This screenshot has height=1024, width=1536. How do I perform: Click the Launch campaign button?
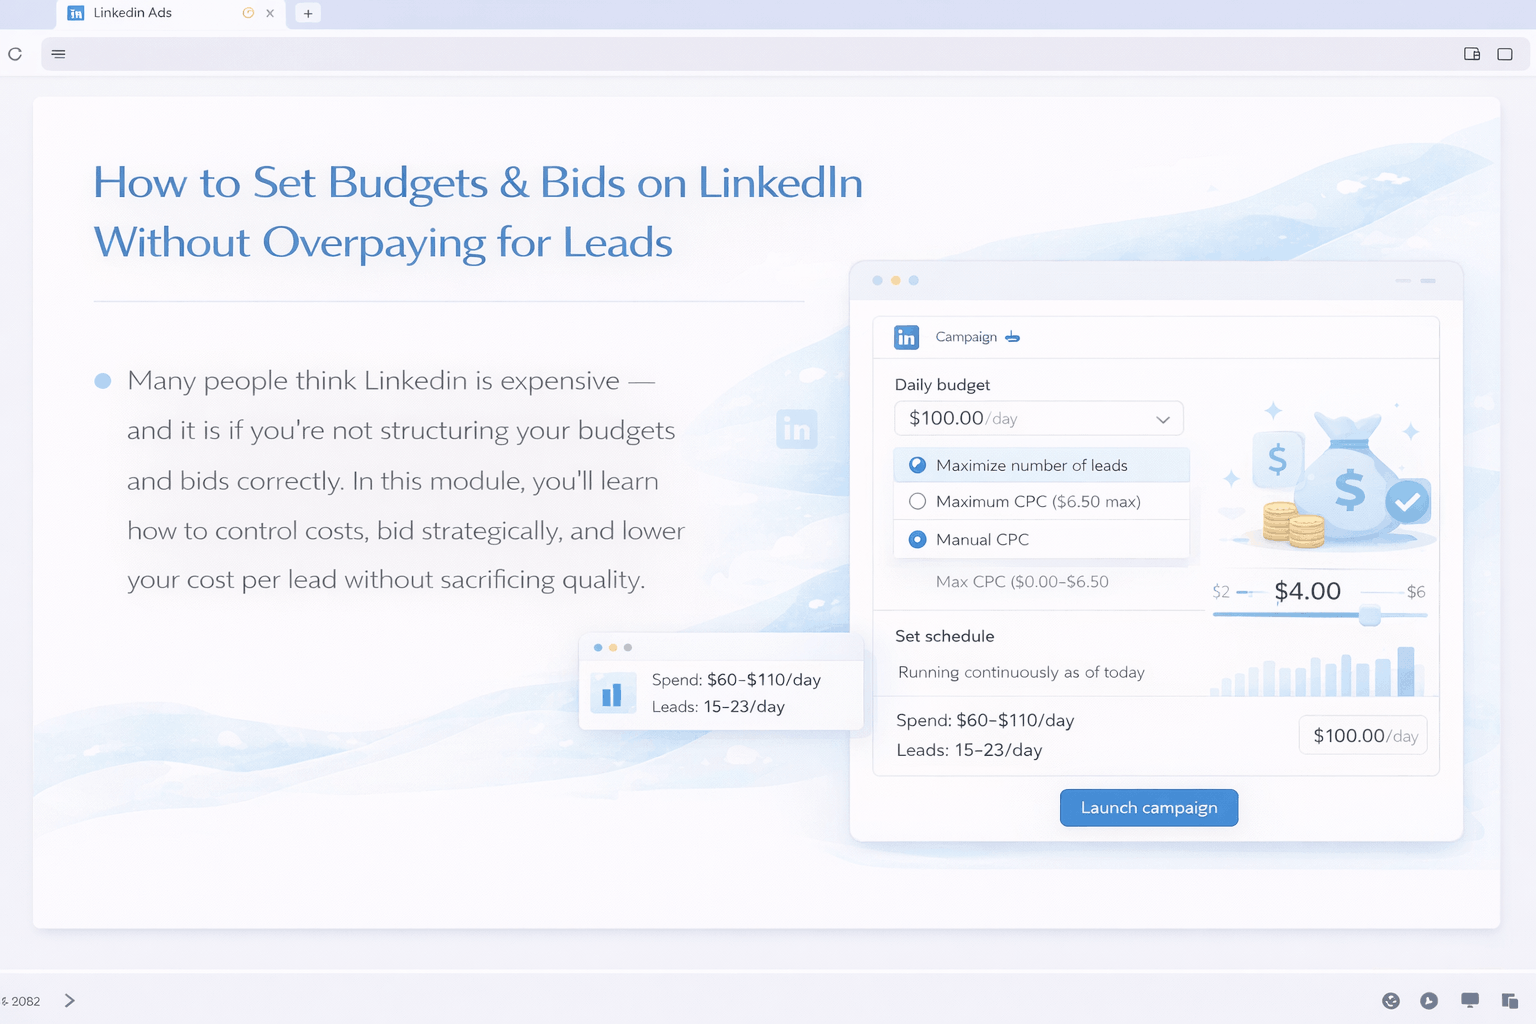point(1148,808)
